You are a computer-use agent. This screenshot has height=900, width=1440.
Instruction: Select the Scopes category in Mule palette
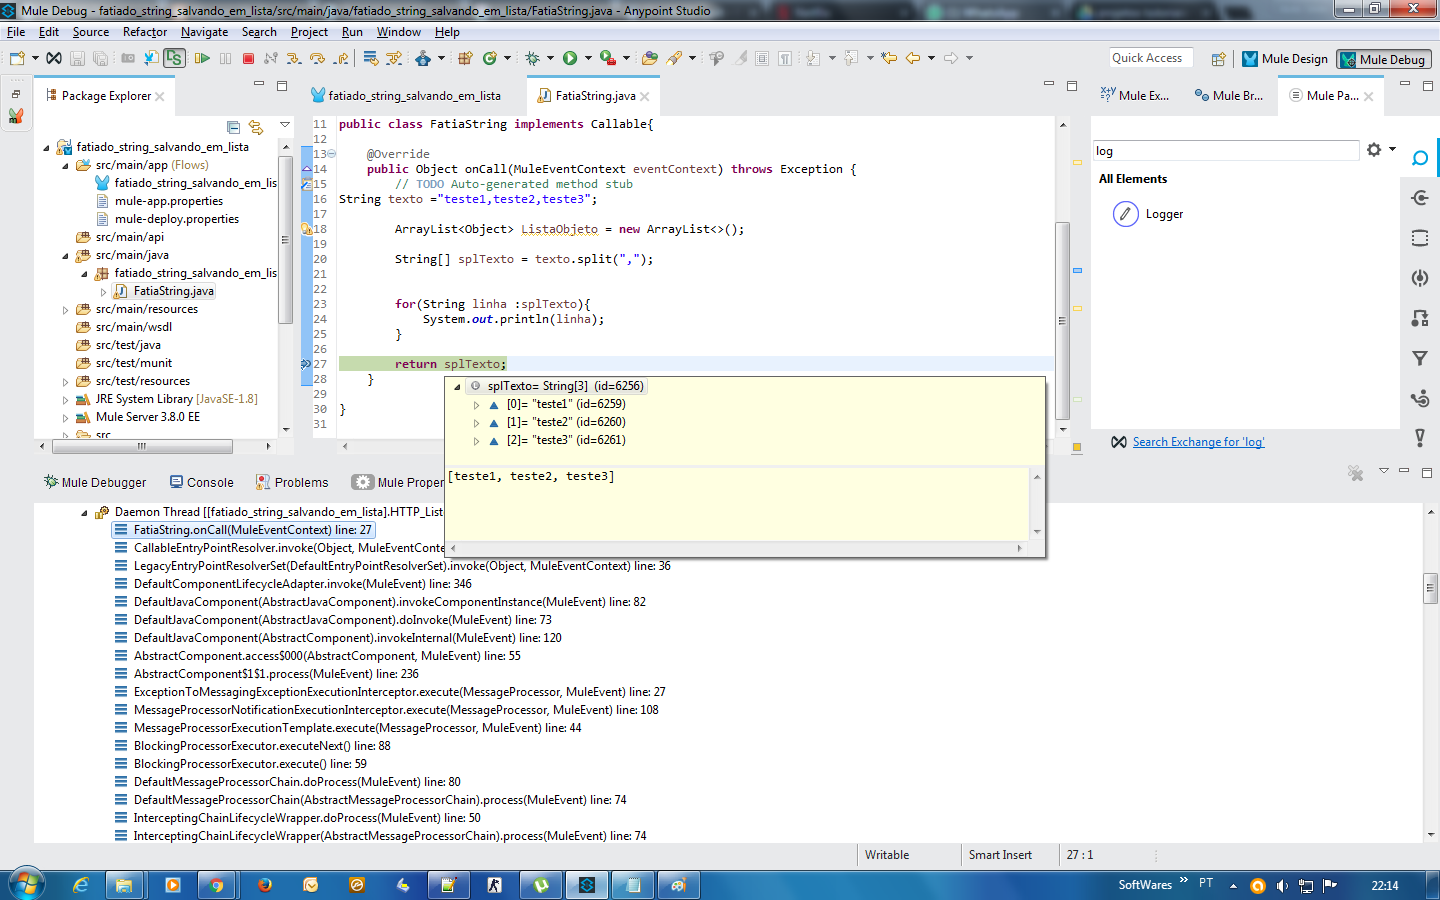click(1420, 238)
